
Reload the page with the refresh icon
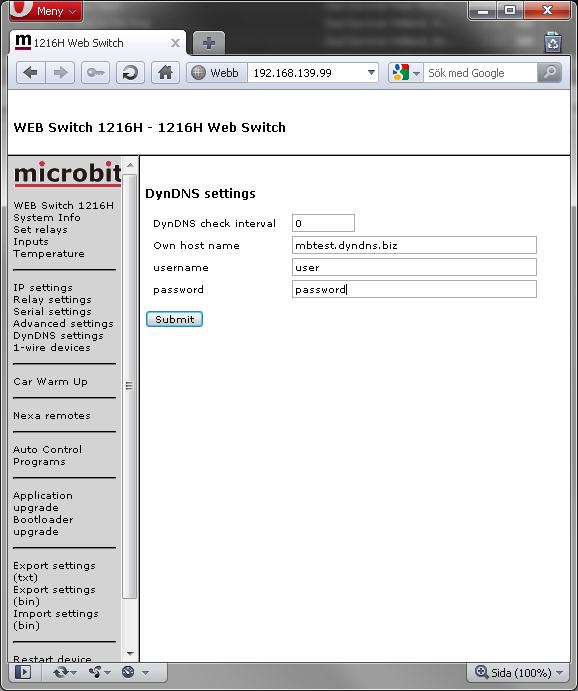pyautogui.click(x=130, y=73)
